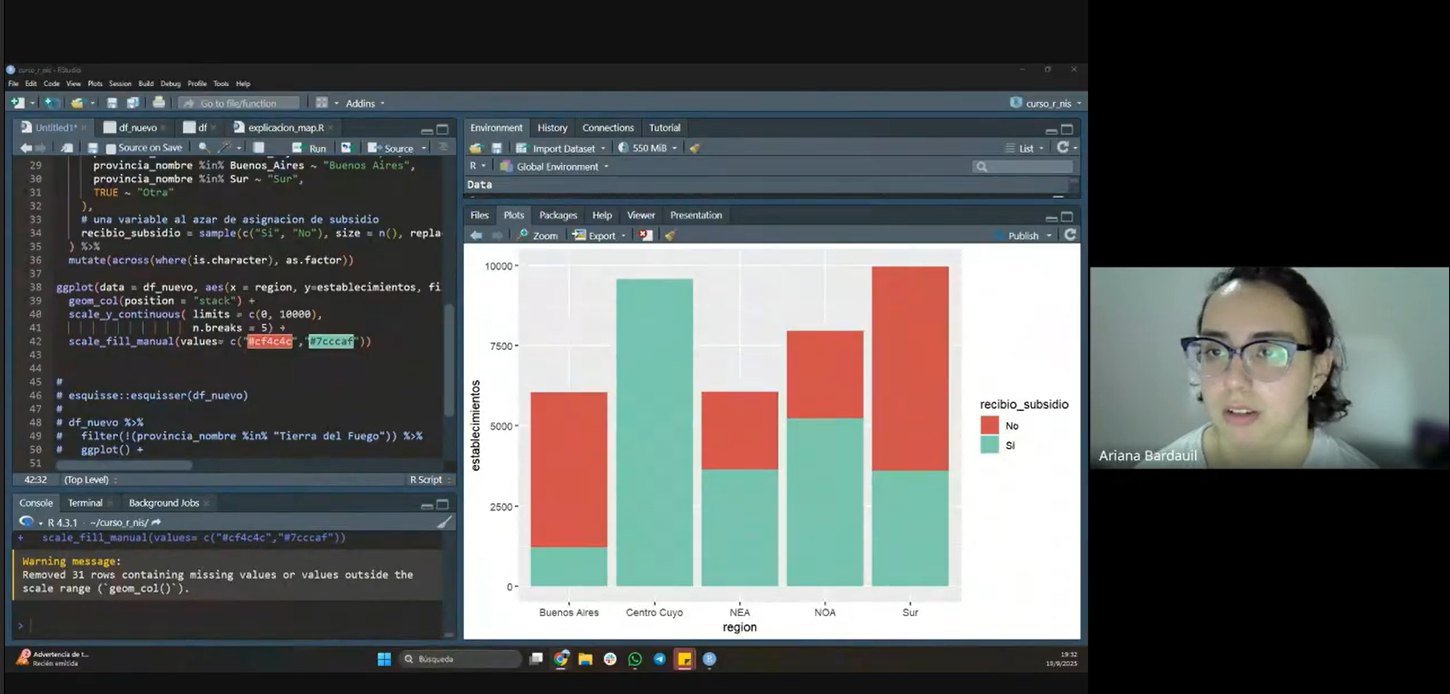Click the #cf4c4c color highlight in code

[270, 342]
